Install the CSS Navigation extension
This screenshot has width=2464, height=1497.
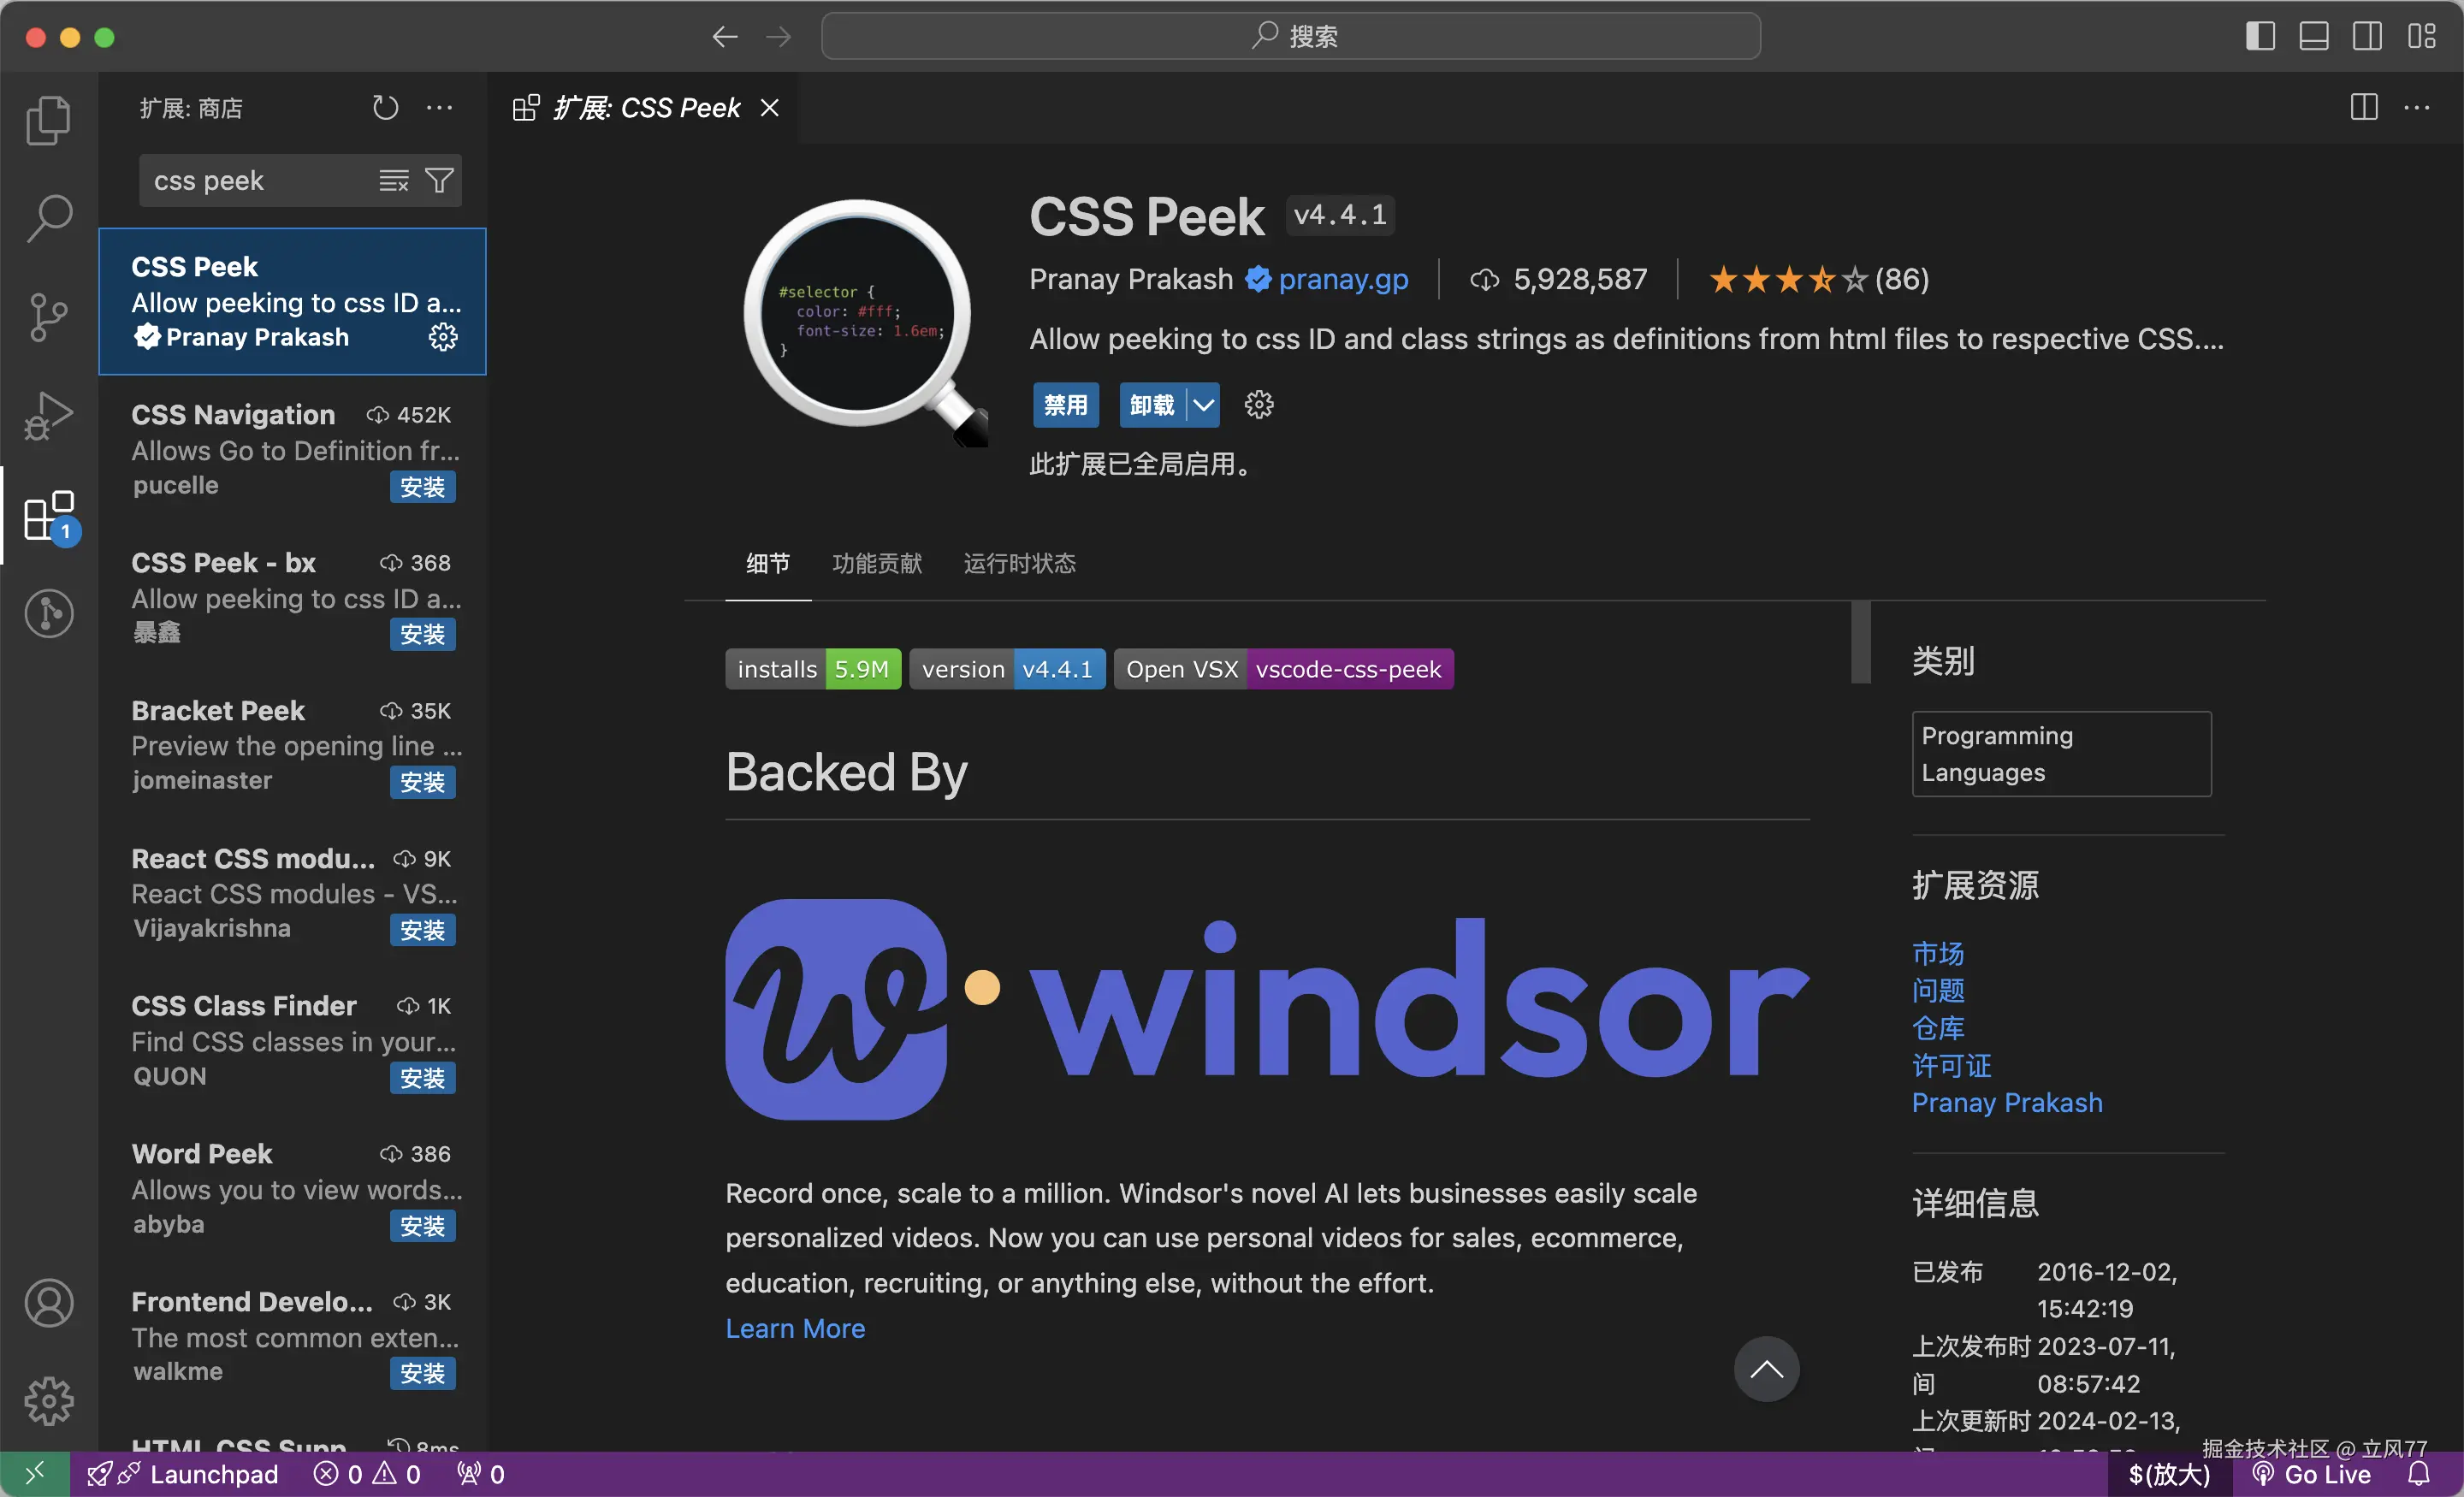[x=422, y=487]
